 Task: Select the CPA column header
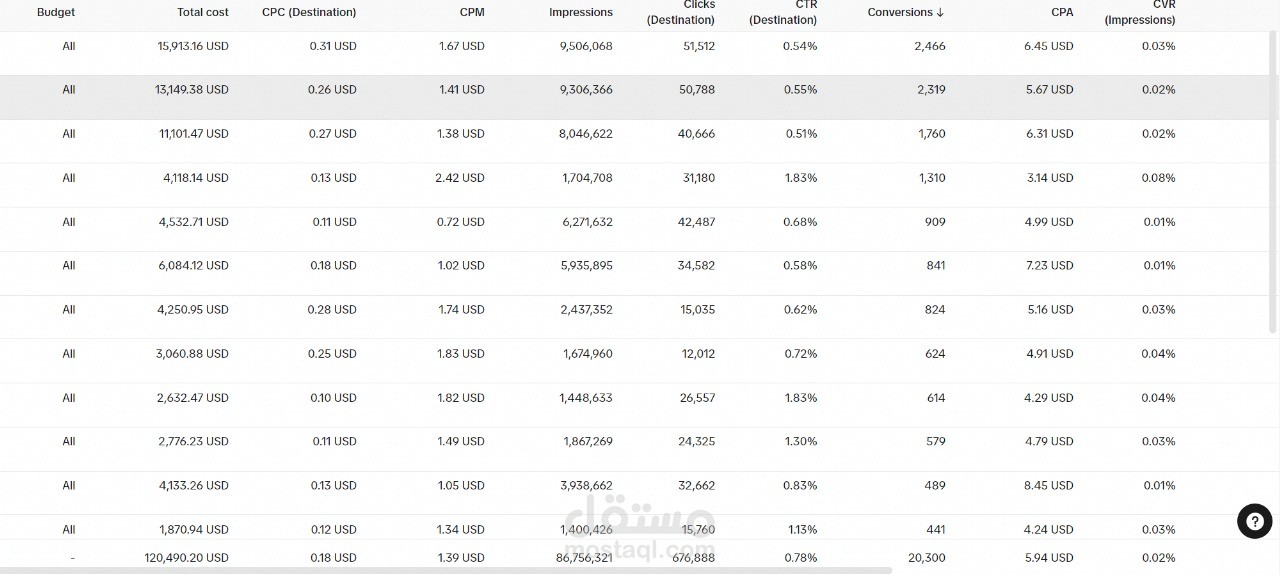pos(1062,12)
